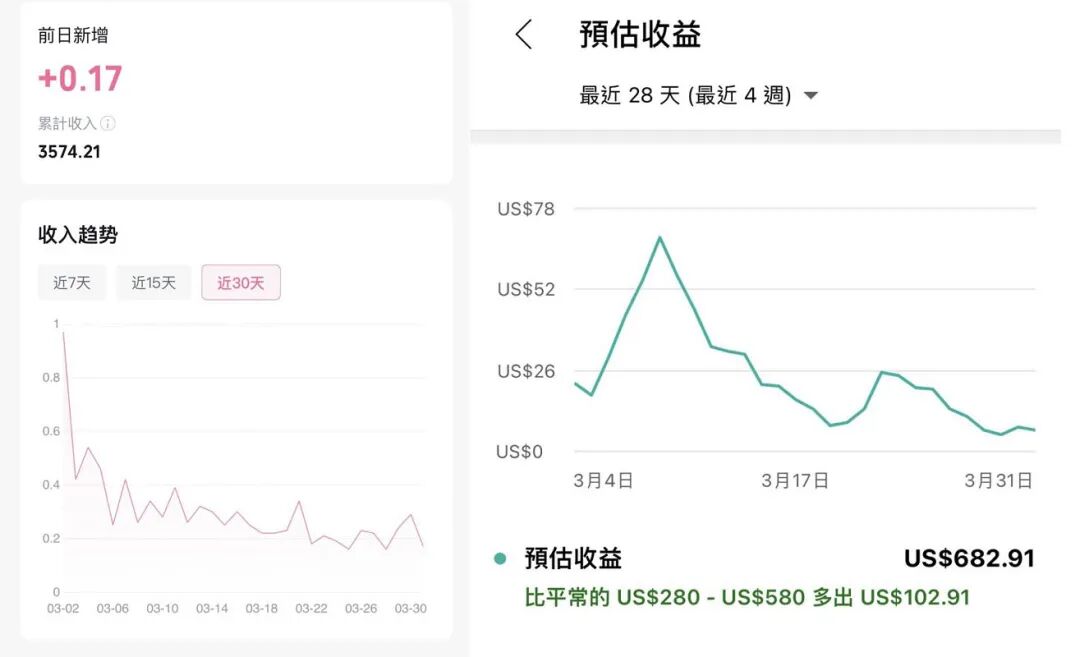This screenshot has height=657, width=1080.
Task: Click the 3月17日 date label
Action: coord(795,480)
